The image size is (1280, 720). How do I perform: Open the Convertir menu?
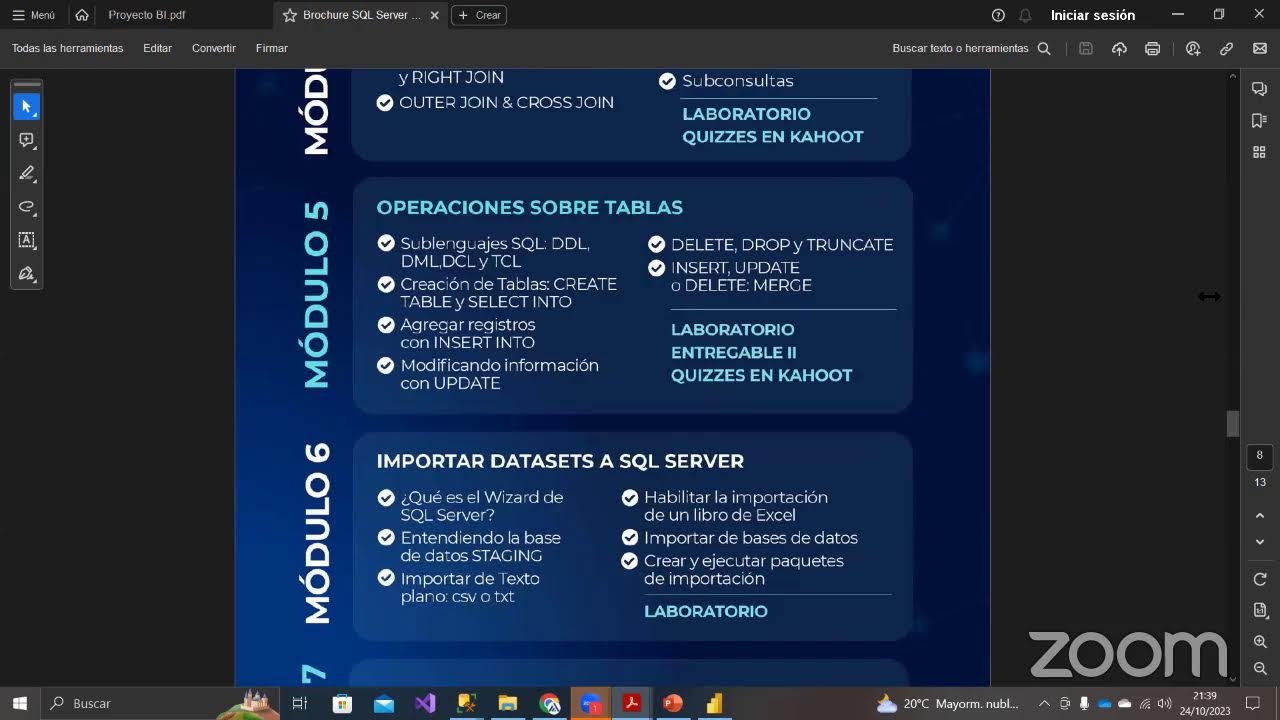click(x=214, y=48)
